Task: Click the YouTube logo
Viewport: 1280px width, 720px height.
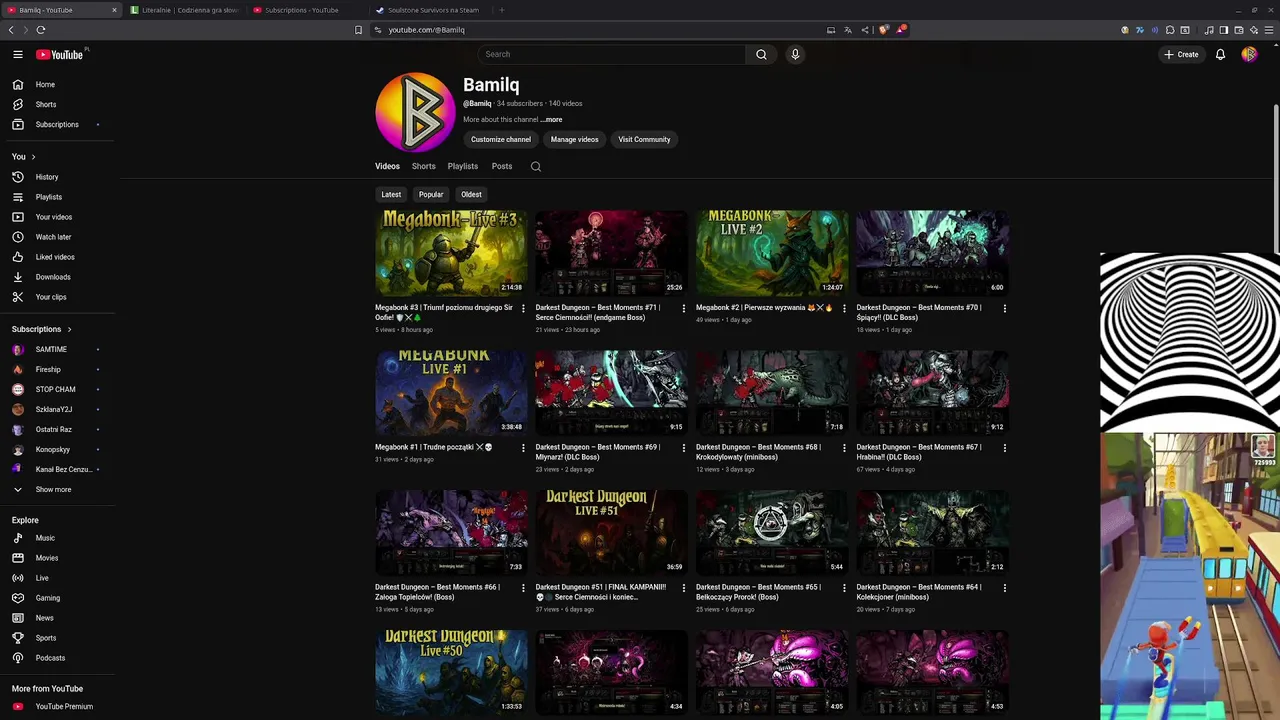Action: tap(60, 54)
